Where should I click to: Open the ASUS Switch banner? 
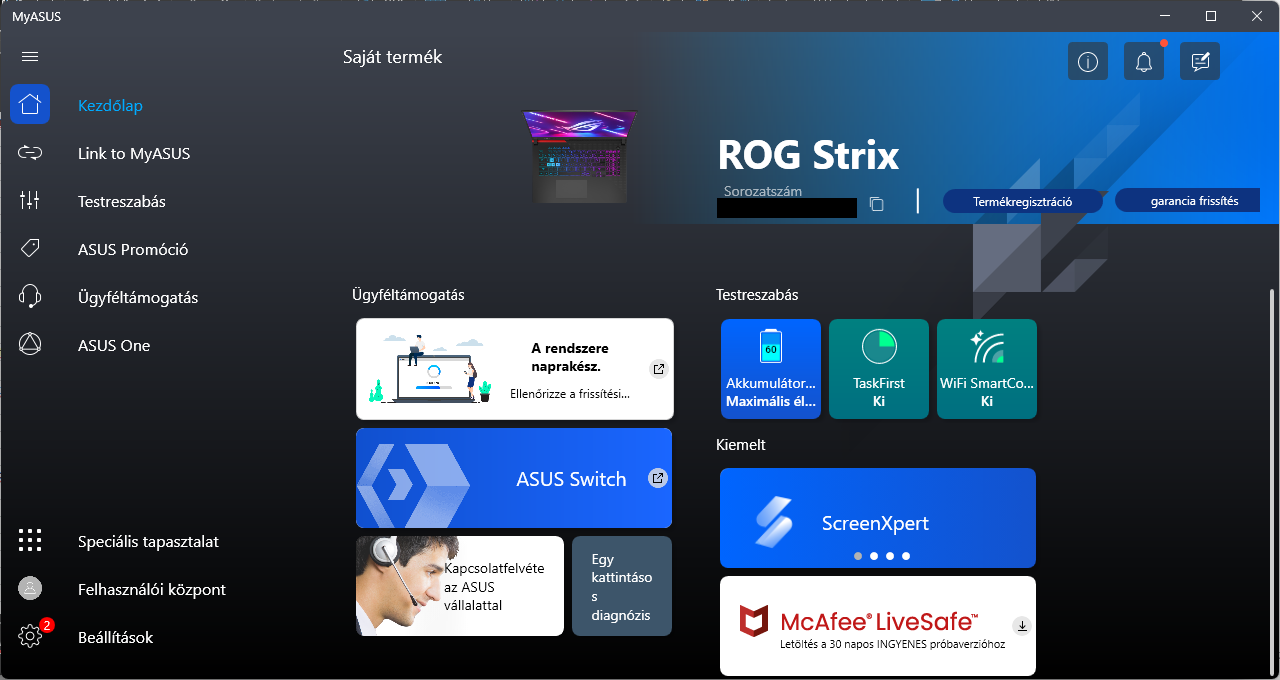pyautogui.click(x=514, y=478)
